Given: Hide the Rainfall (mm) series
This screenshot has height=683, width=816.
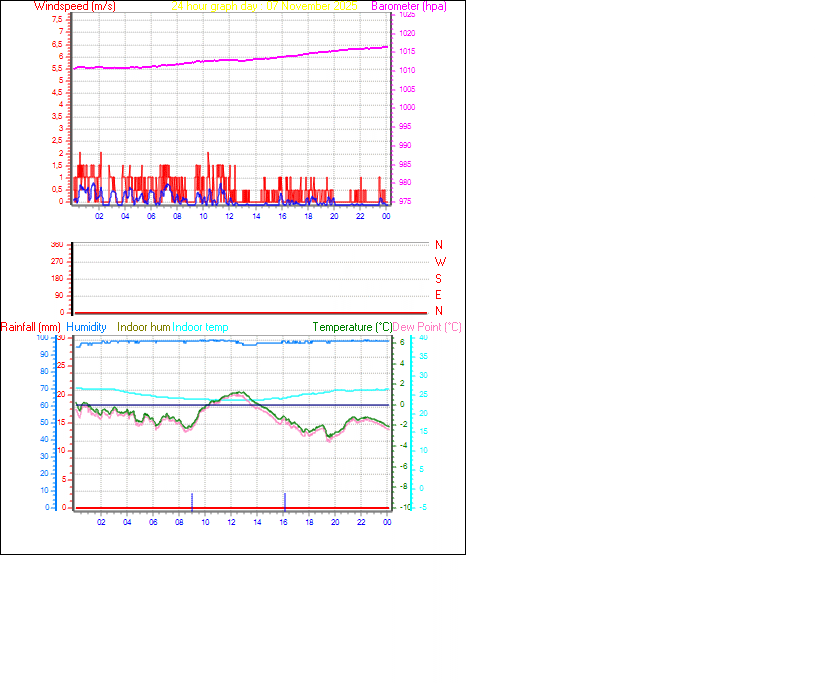Looking at the screenshot, I should (30, 327).
